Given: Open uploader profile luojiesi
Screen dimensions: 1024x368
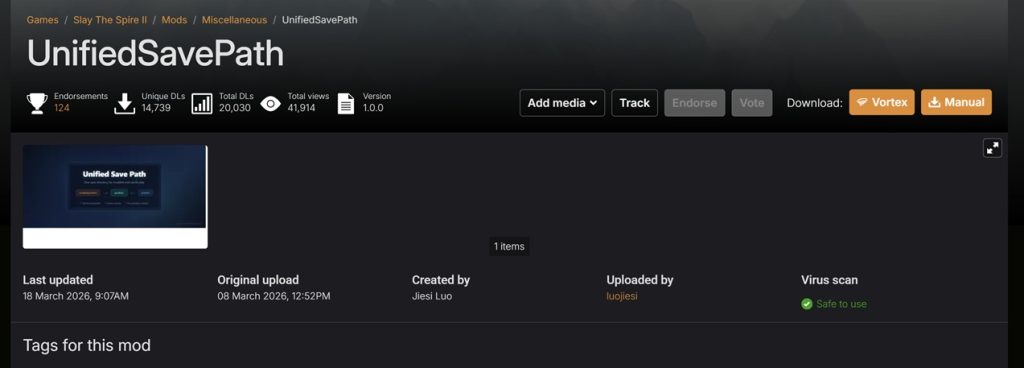Looking at the screenshot, I should (622, 296).
